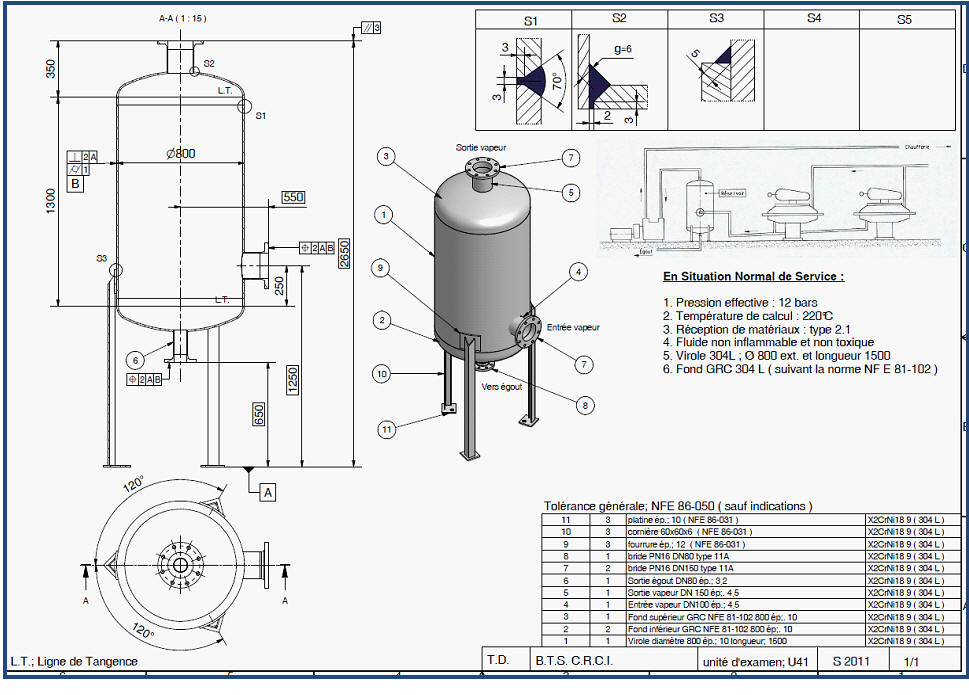Open the installation schematic picture
Screen dimensions: 969x695
(x=776, y=200)
